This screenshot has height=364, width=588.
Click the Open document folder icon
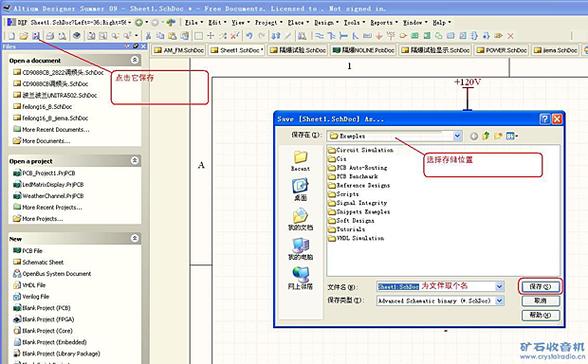[x=24, y=36]
